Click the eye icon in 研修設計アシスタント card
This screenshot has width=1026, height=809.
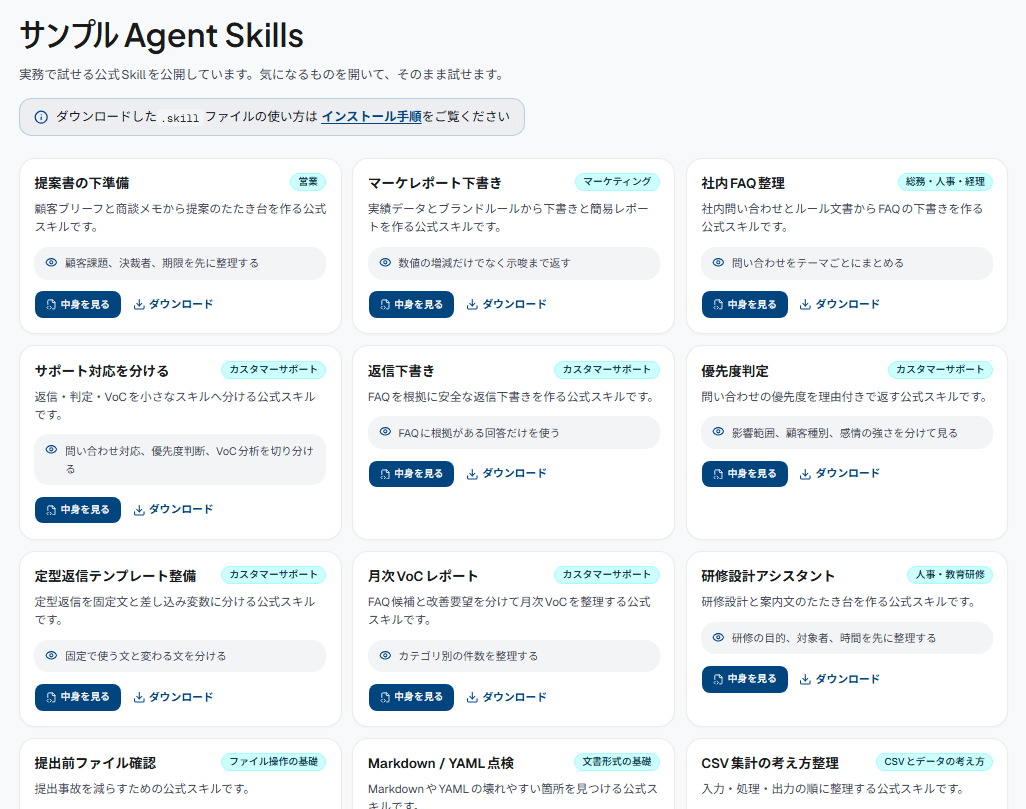pos(718,638)
